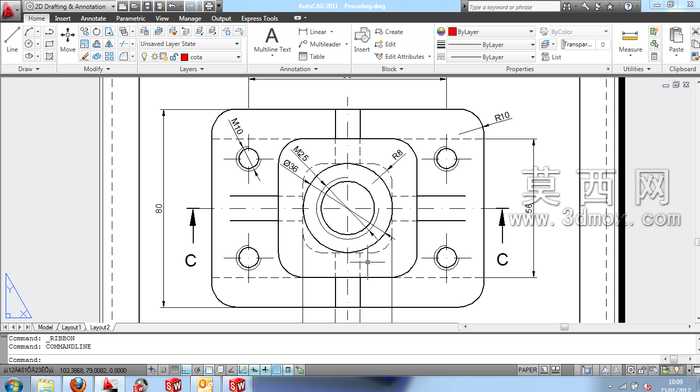Open the Unsaved Layer State dropdown
The image size is (700, 392).
tap(190, 44)
